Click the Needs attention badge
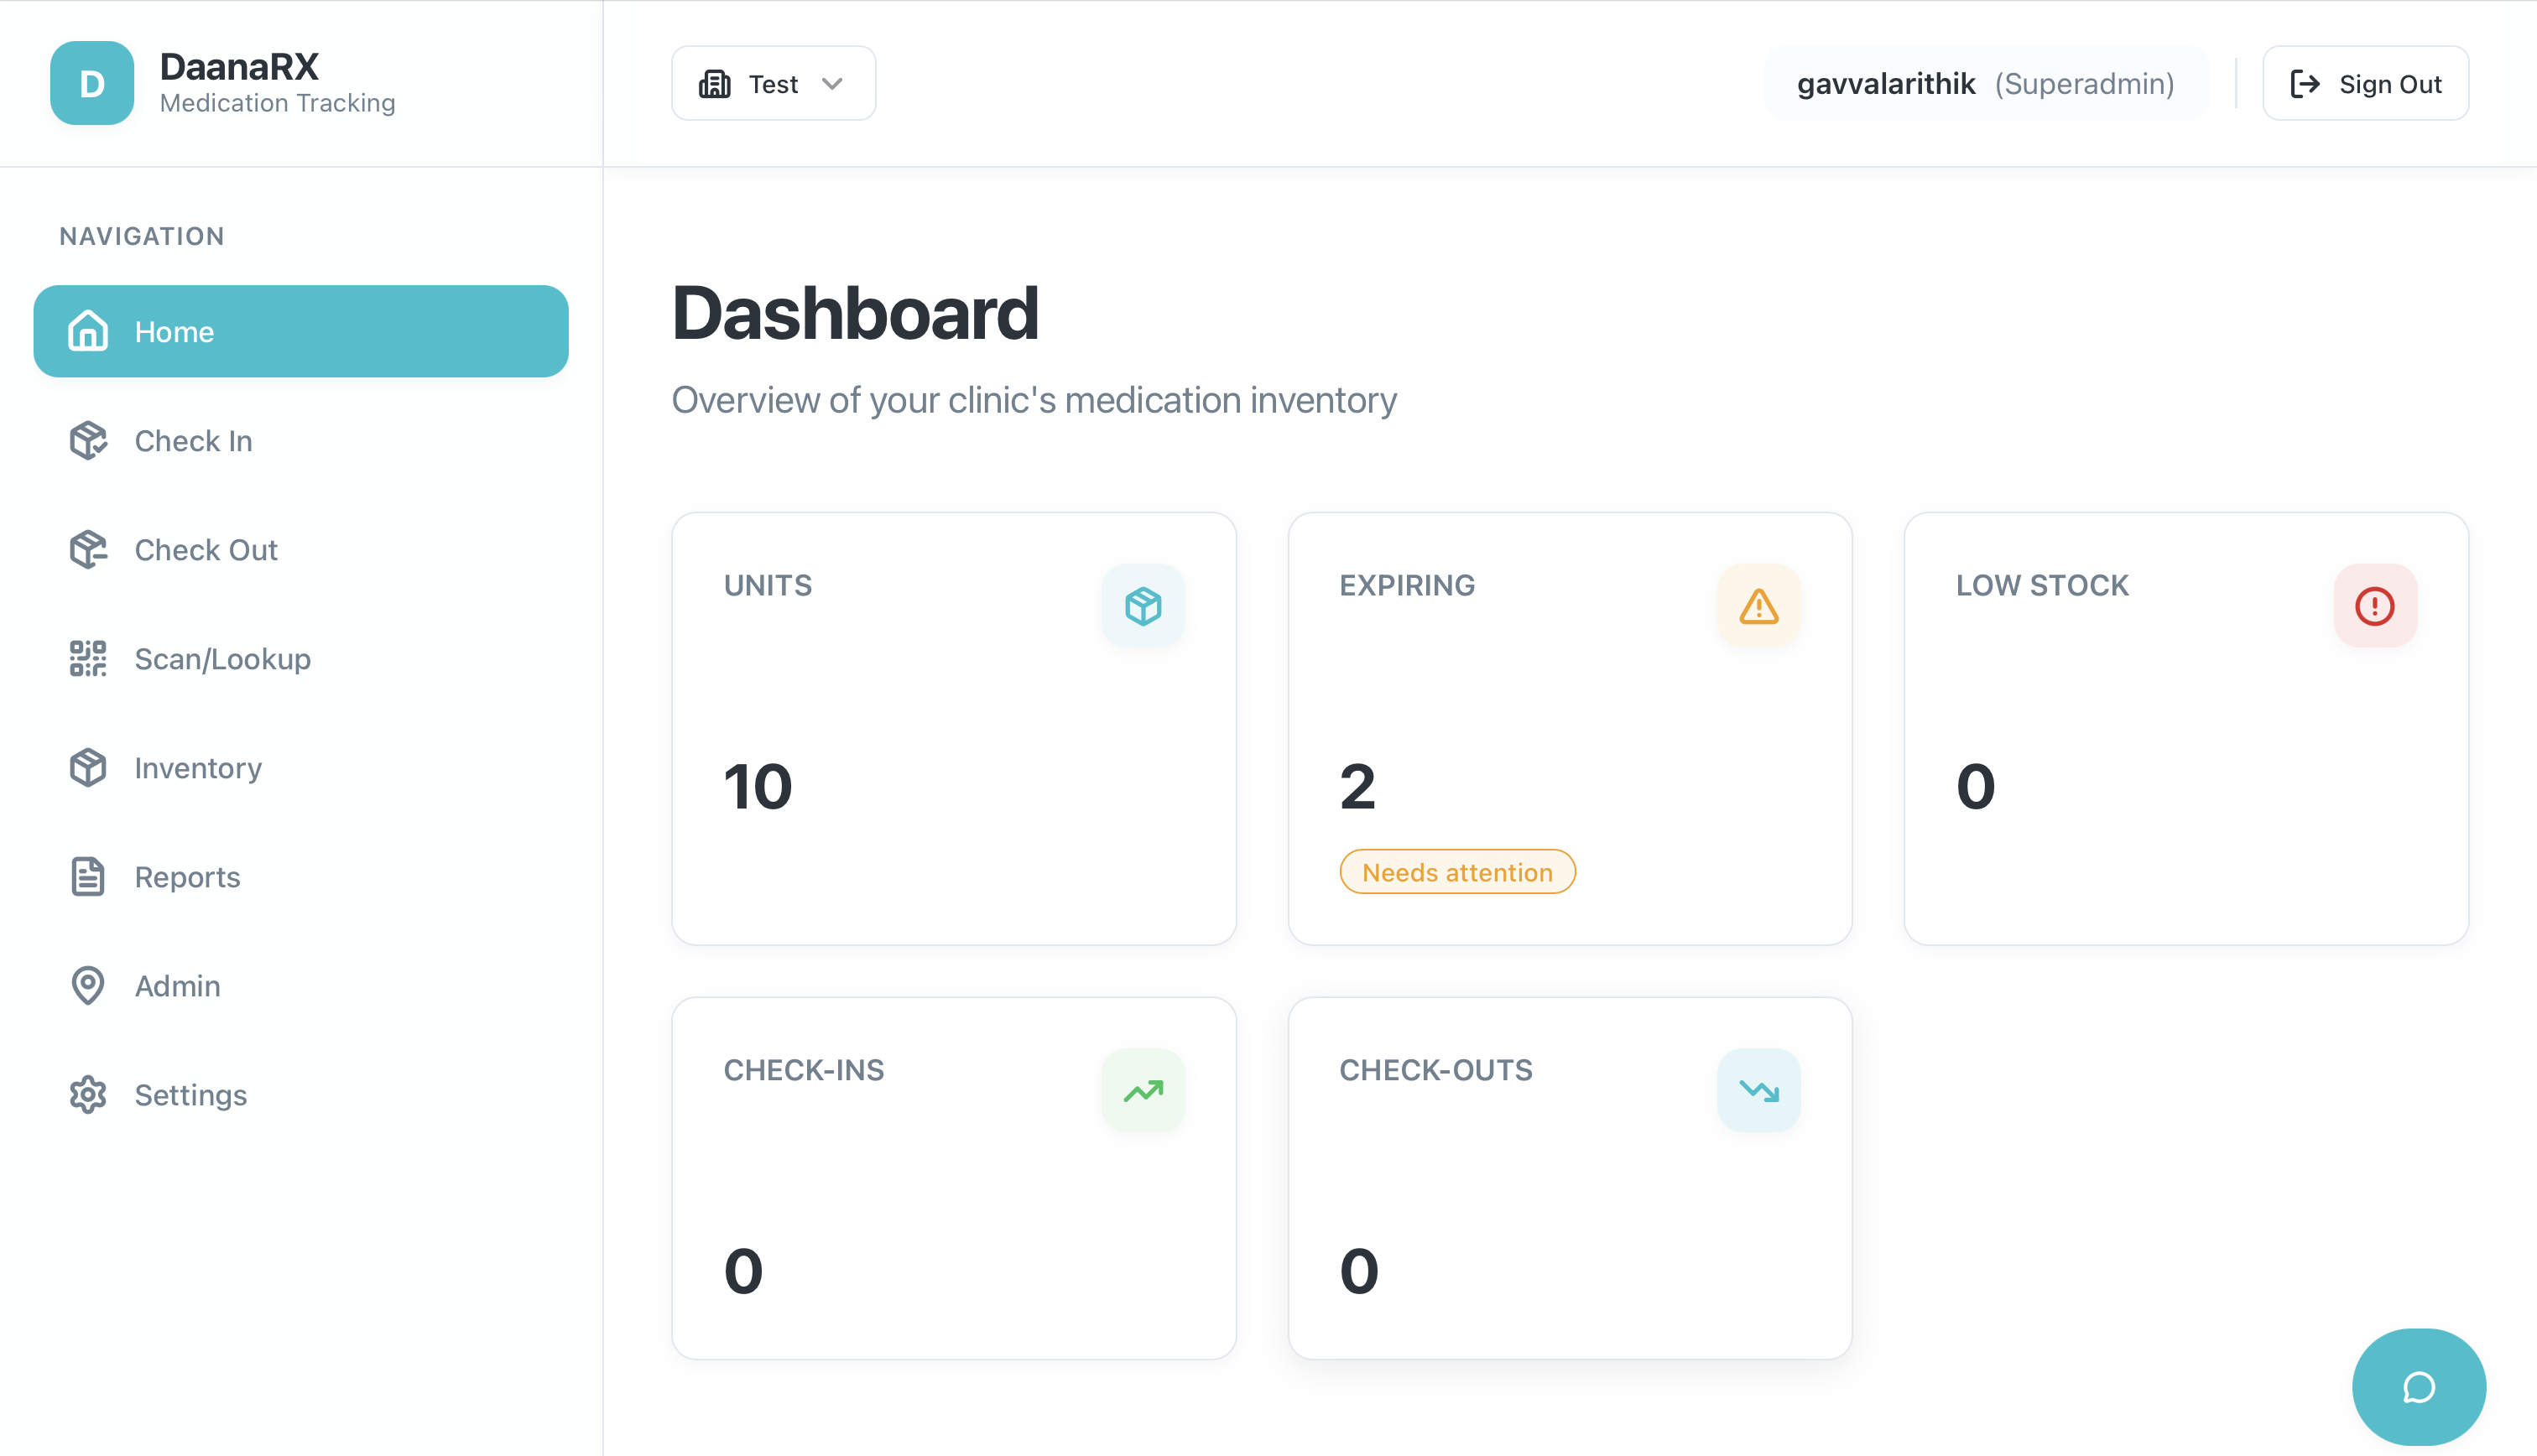2537x1456 pixels. coord(1457,871)
